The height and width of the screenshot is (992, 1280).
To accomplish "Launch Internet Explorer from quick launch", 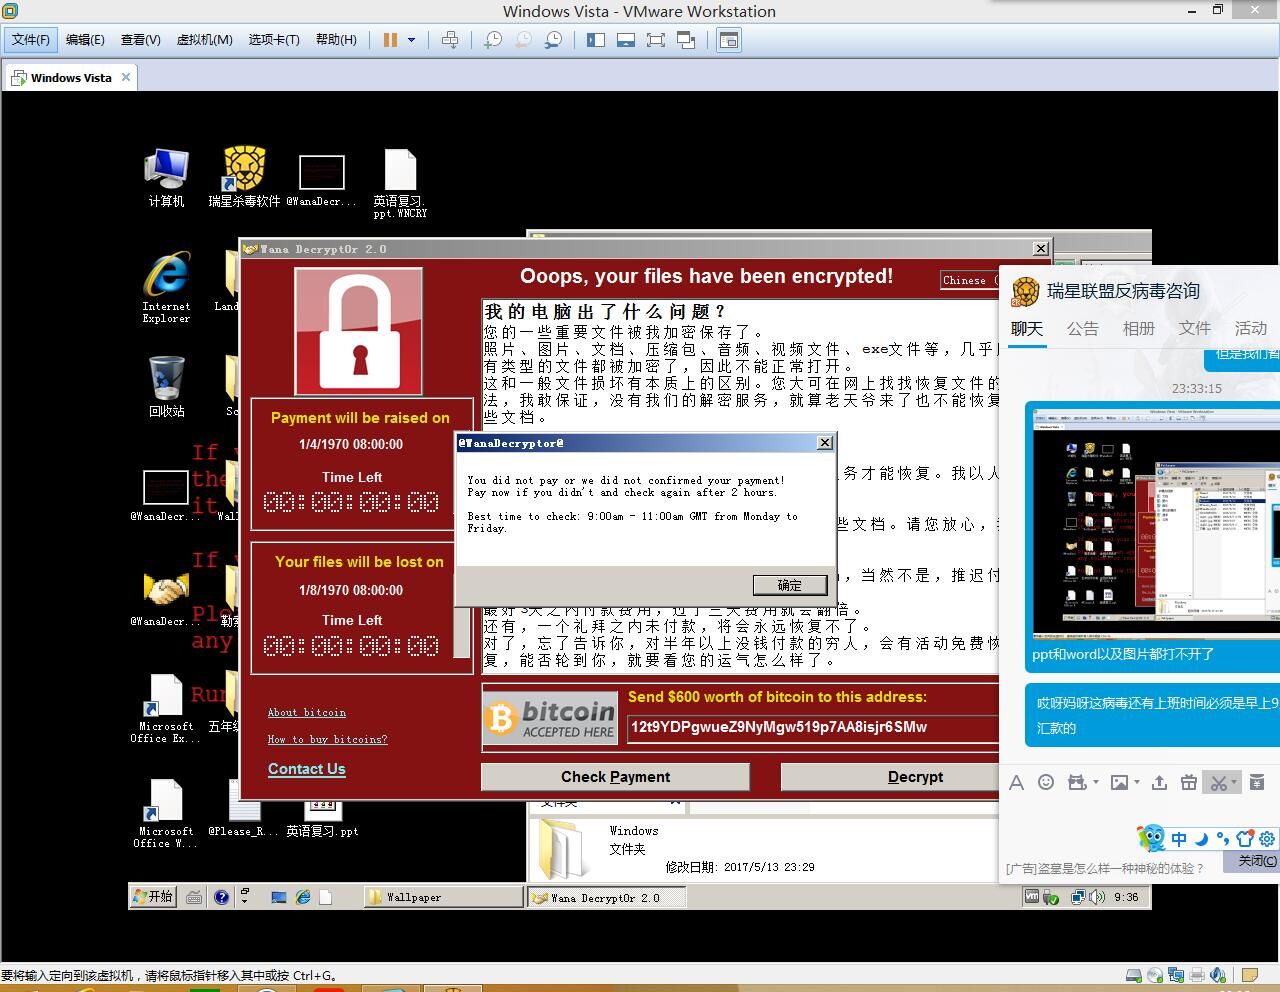I will point(302,897).
